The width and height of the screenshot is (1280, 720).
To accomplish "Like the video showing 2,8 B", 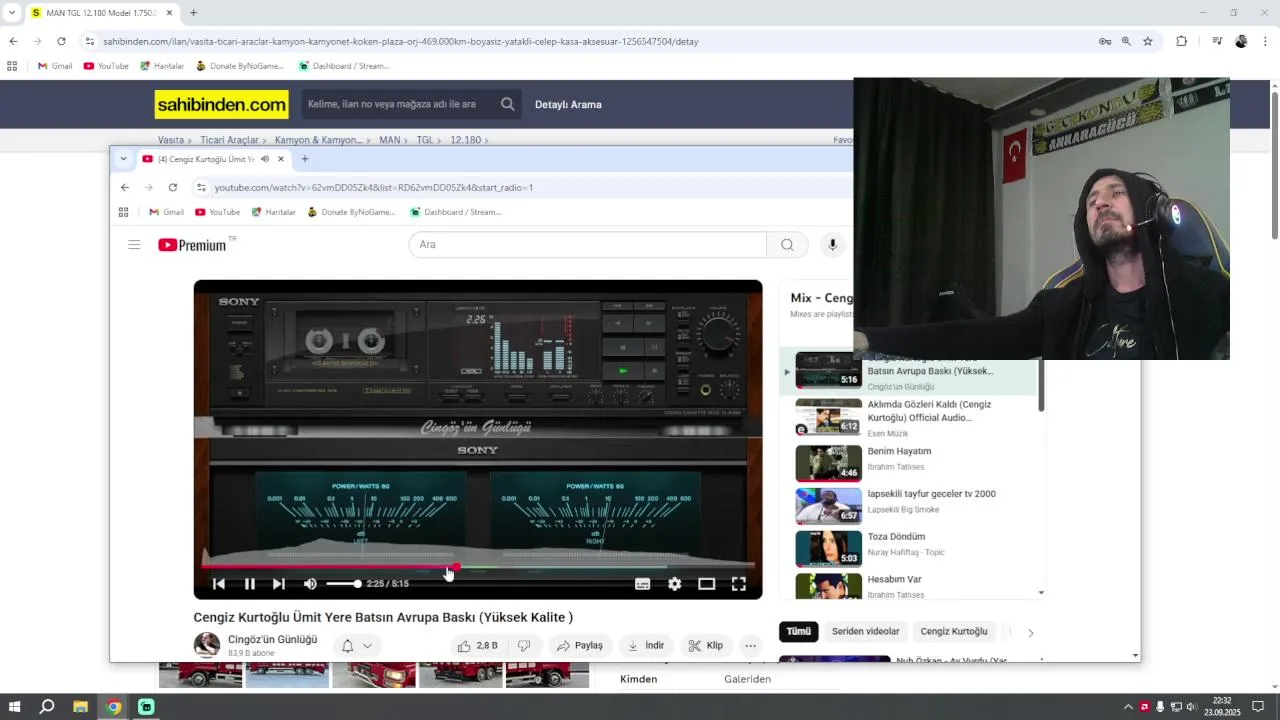I will pos(478,646).
